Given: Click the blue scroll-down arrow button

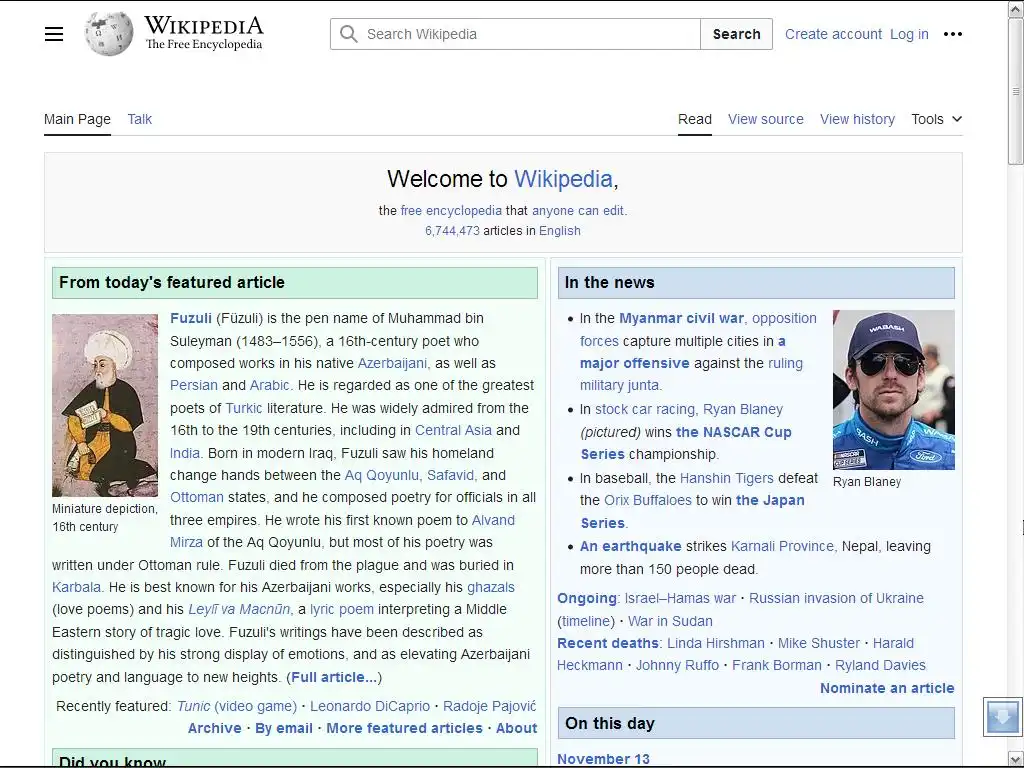Looking at the screenshot, I should coord(1002,717).
